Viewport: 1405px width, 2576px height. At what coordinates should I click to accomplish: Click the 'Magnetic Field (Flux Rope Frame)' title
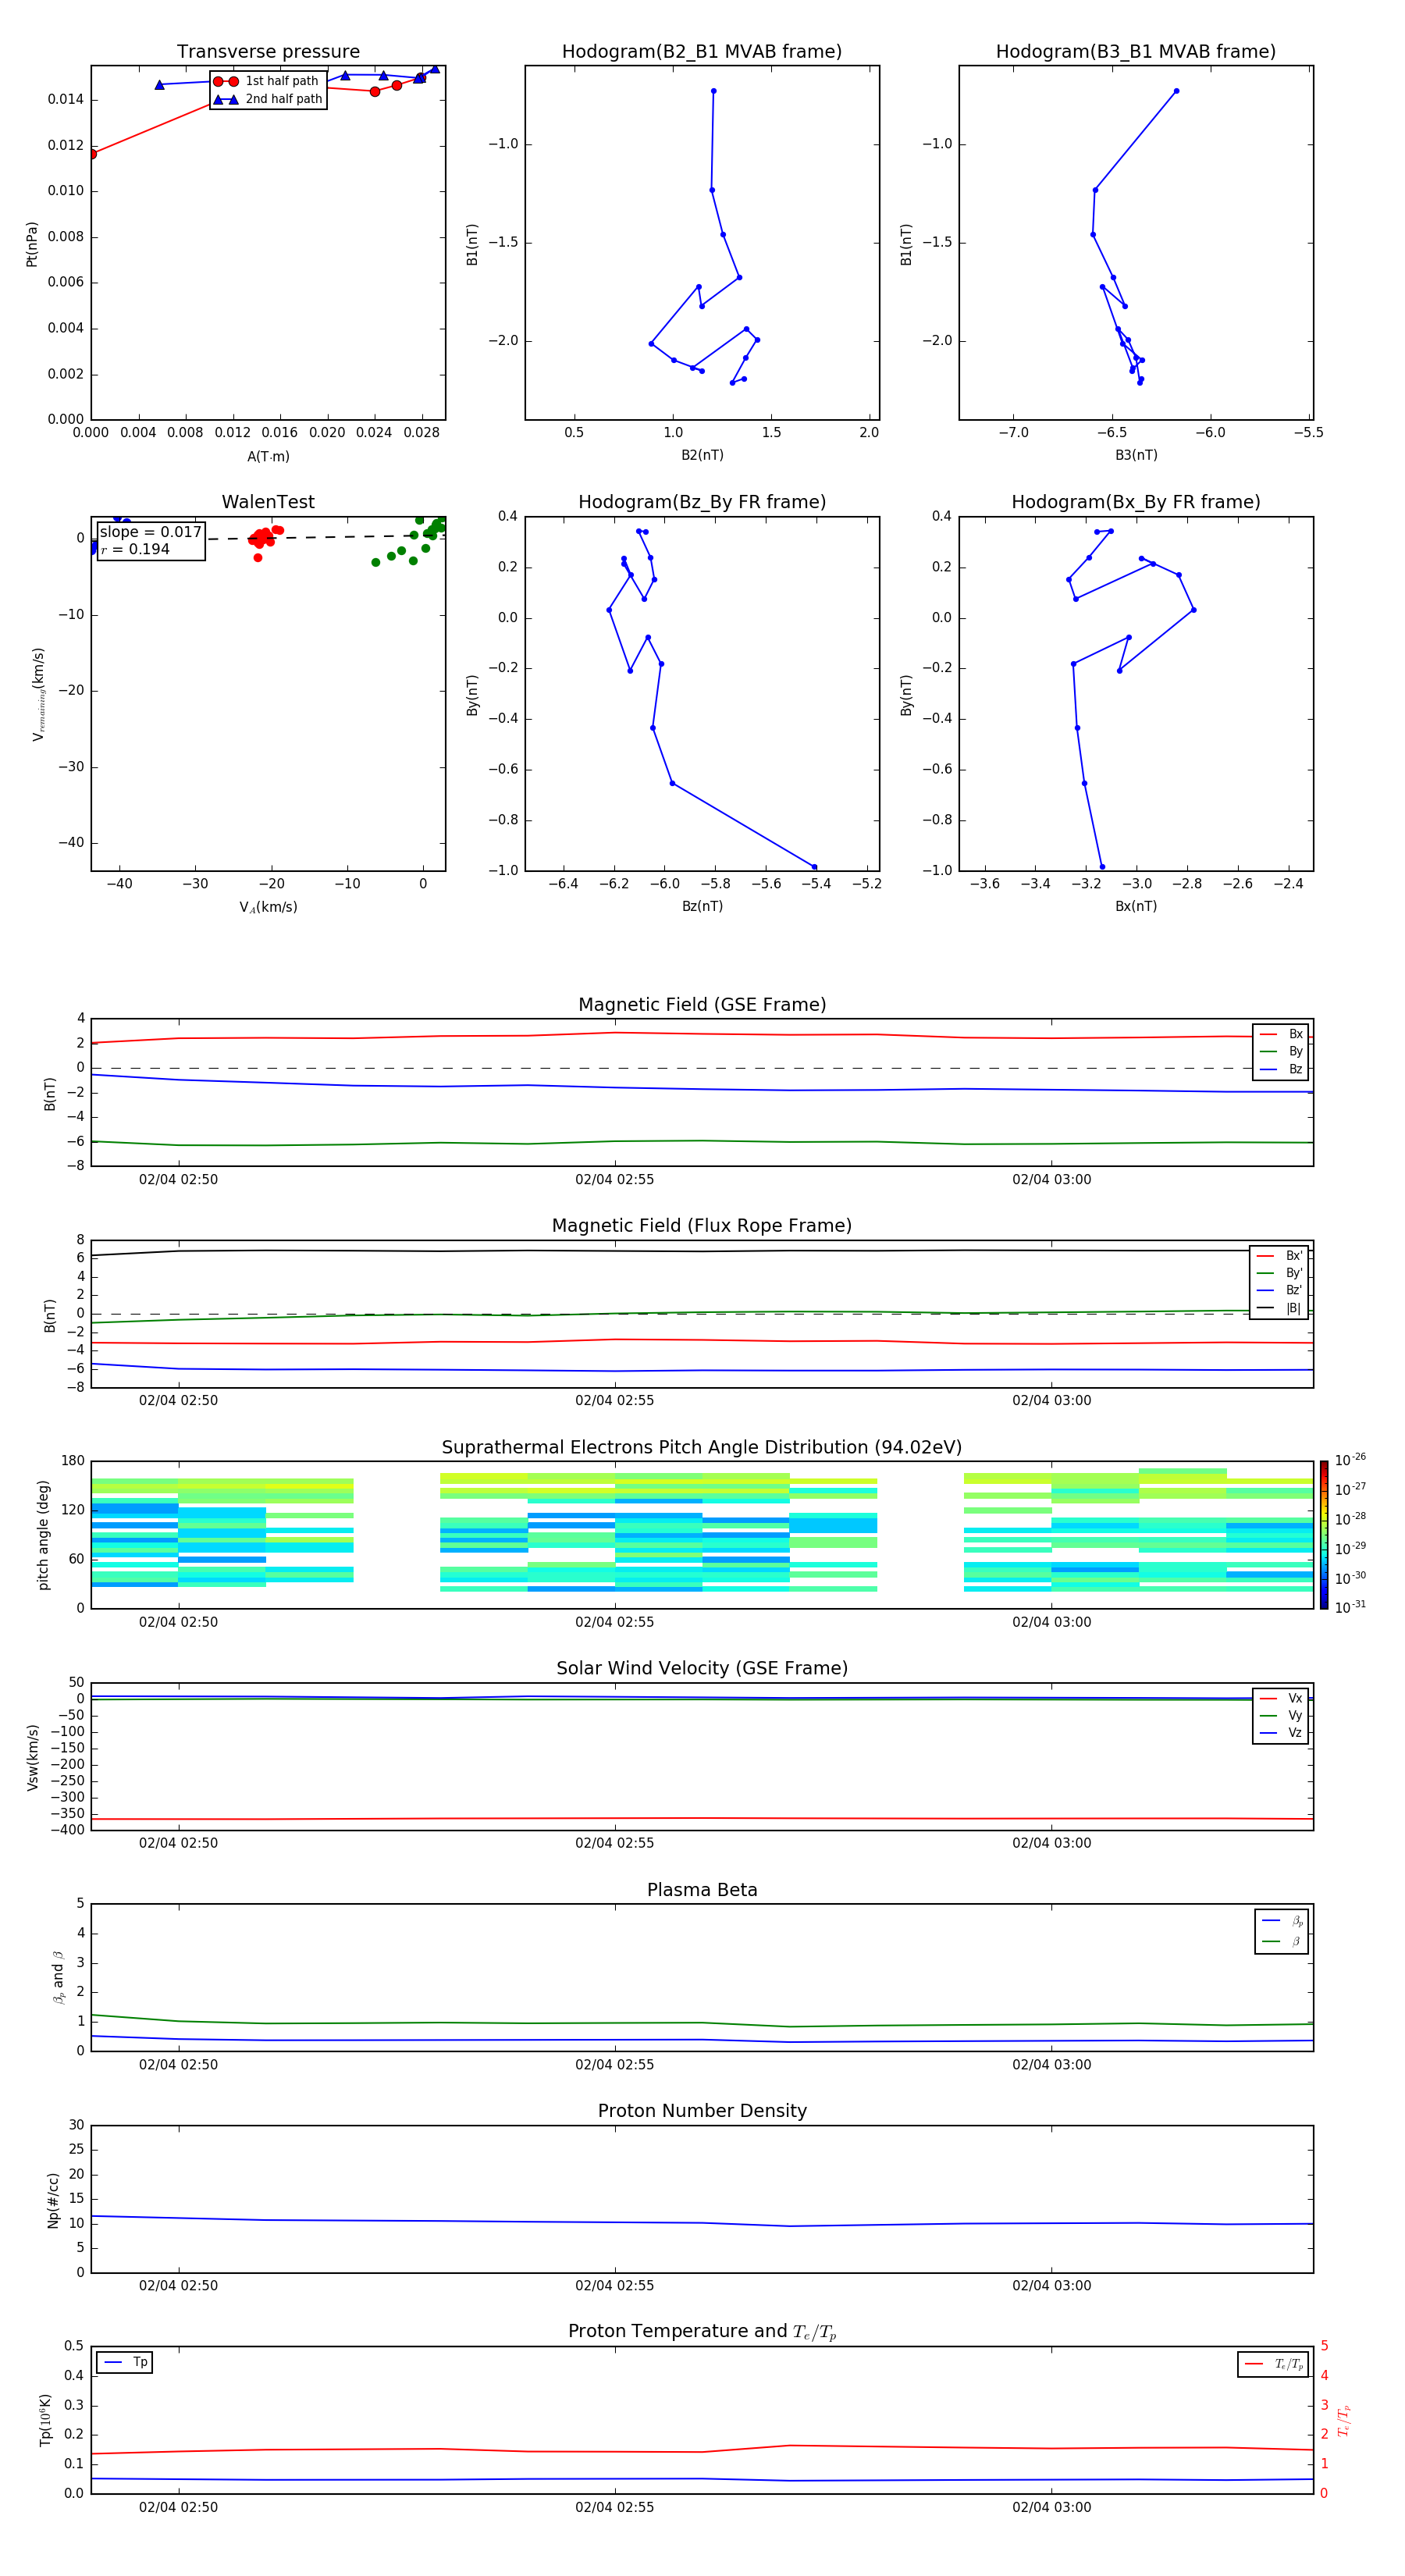point(702,1226)
